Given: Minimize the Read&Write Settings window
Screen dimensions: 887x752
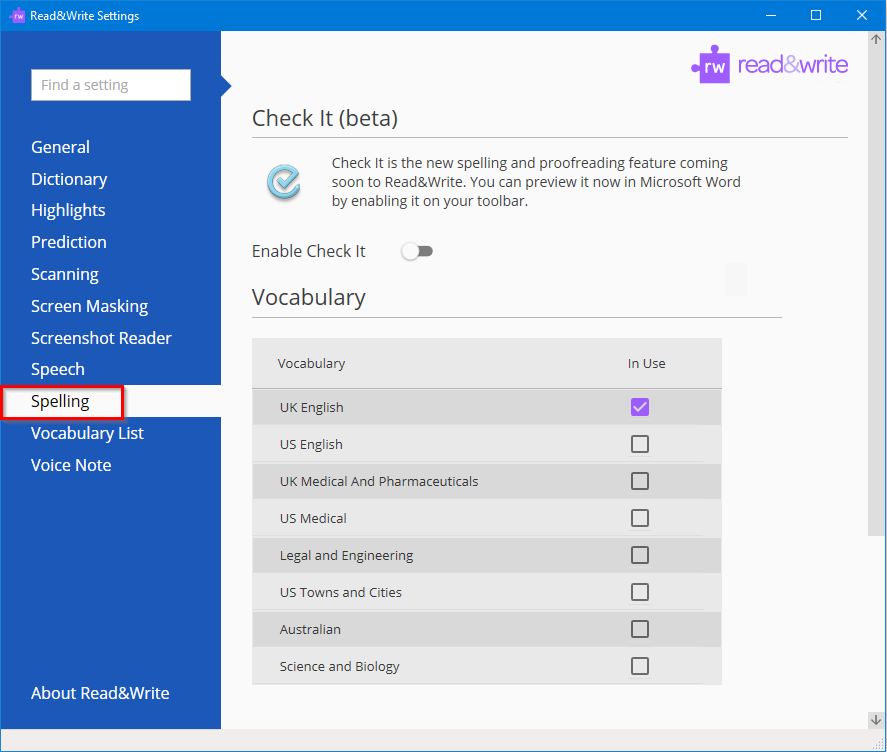Looking at the screenshot, I should point(770,15).
